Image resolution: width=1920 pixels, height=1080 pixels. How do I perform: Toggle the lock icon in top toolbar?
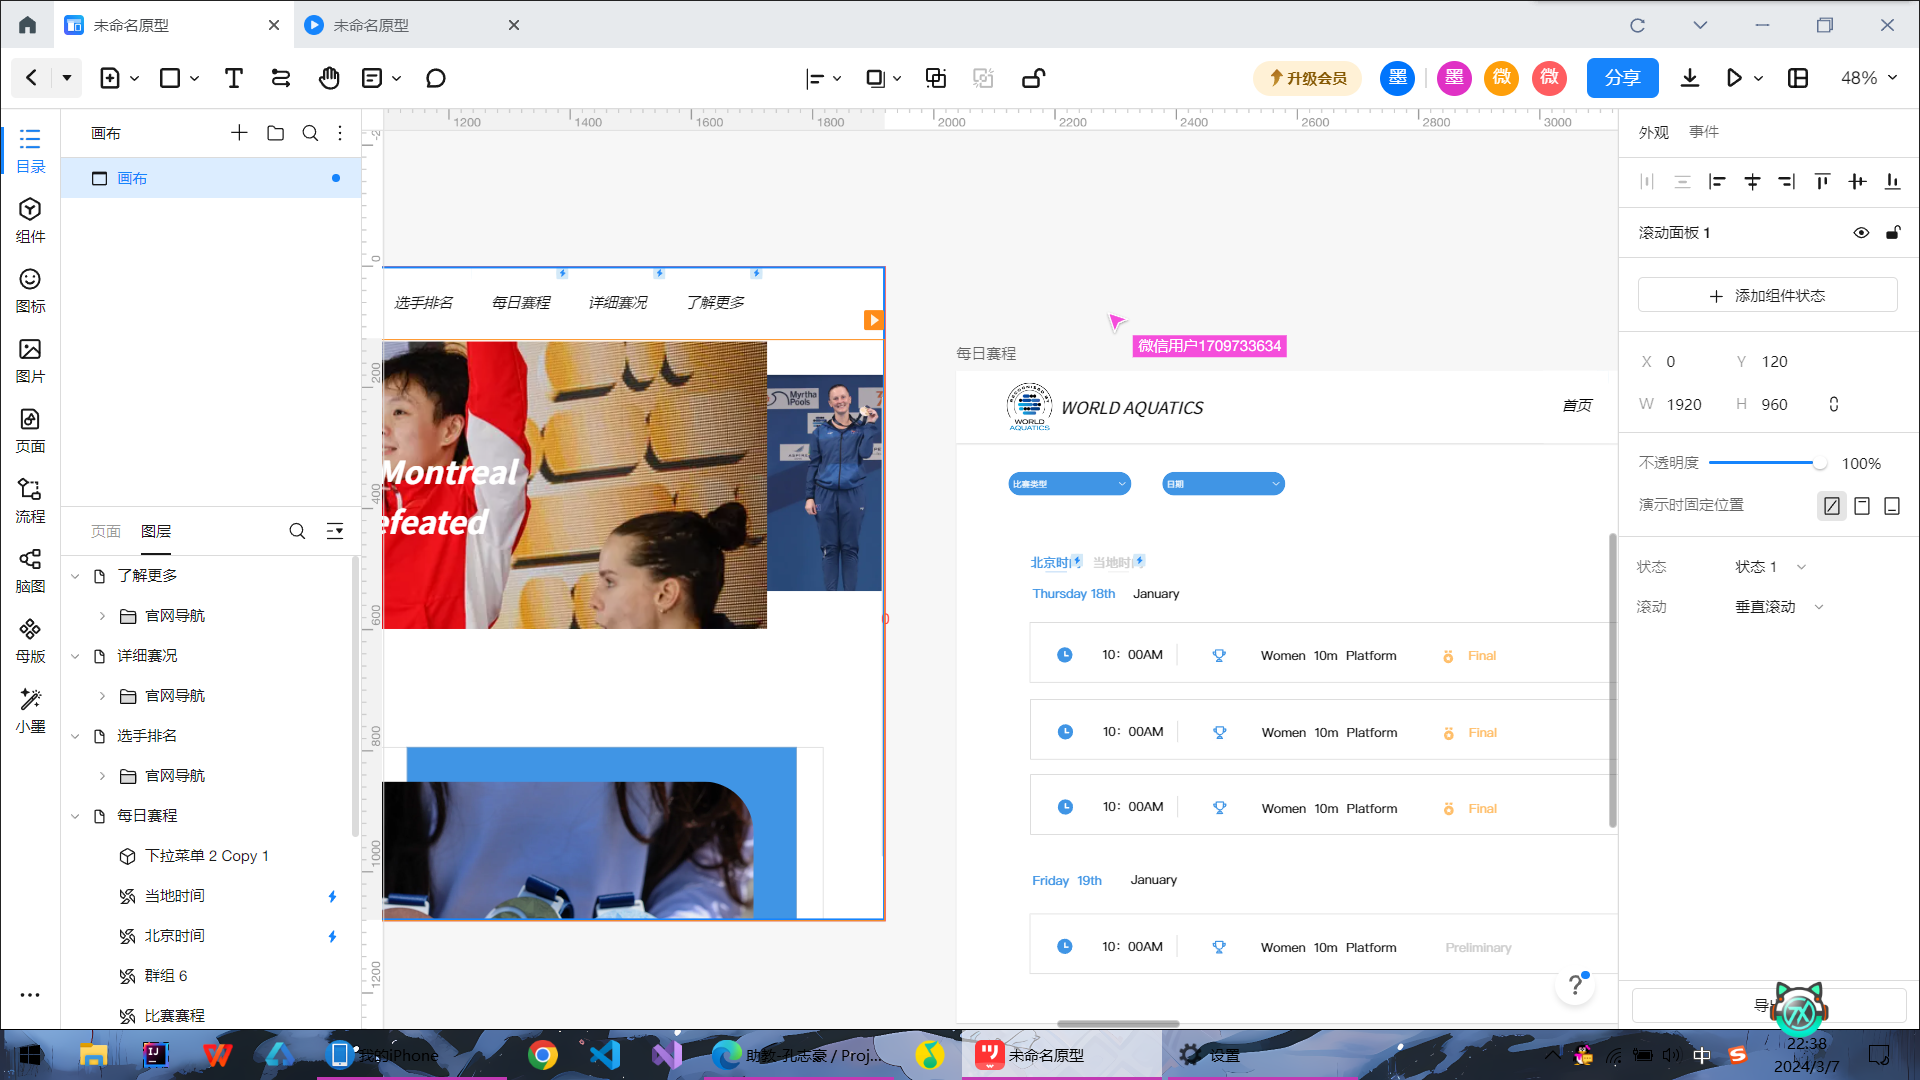coord(1033,78)
